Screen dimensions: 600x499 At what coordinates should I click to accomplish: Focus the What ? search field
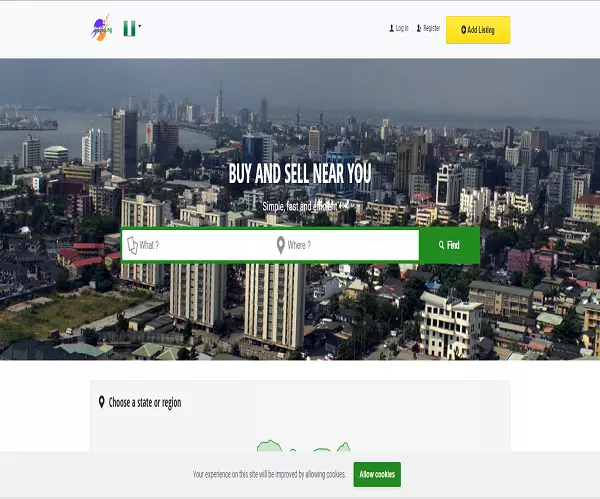coord(196,245)
